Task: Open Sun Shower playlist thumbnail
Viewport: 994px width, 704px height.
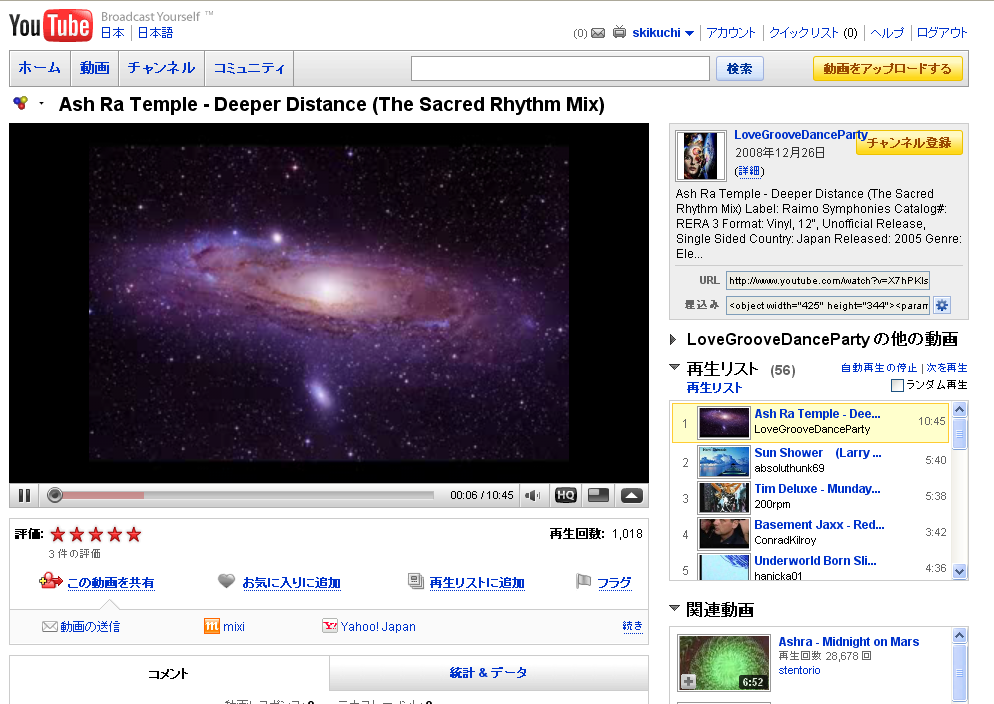Action: 723,461
